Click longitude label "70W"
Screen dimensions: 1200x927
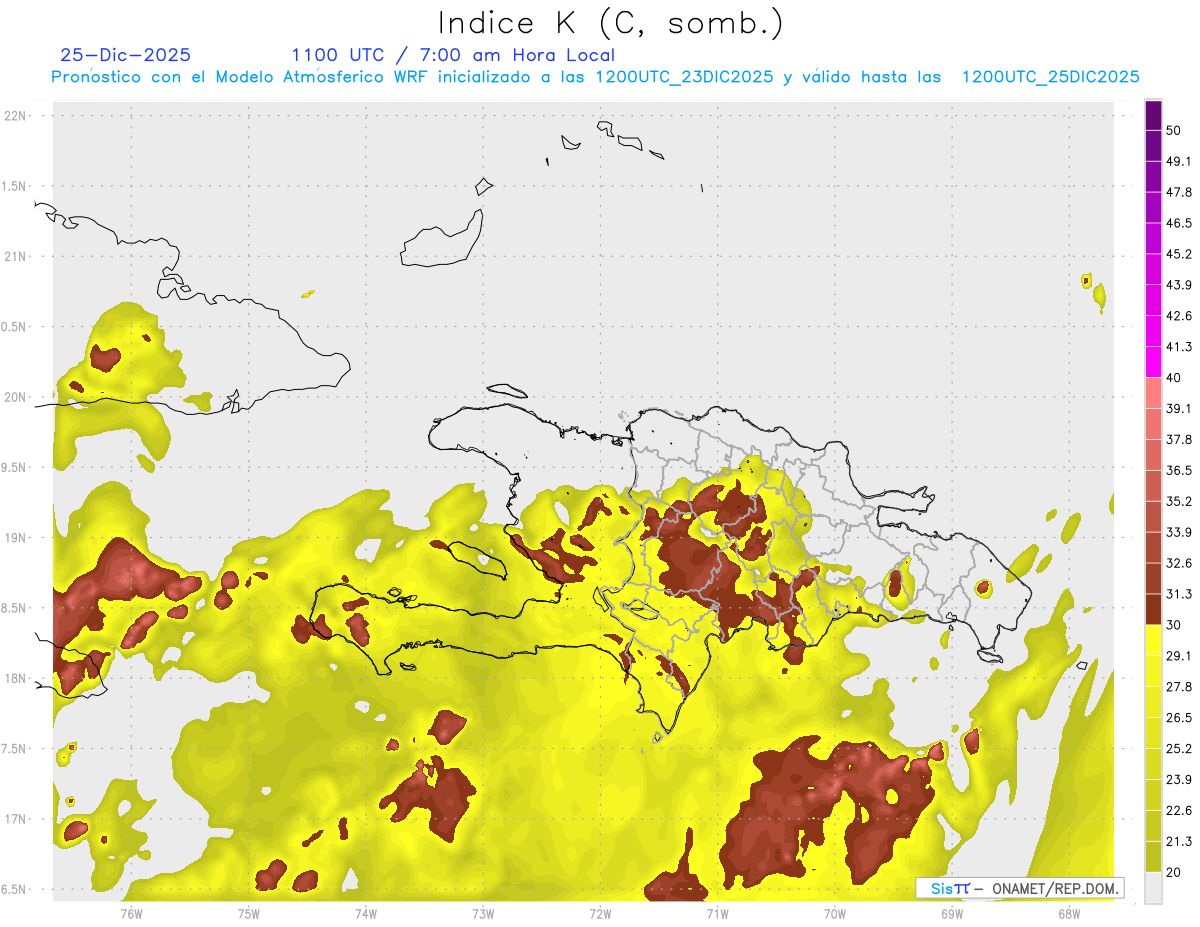[834, 914]
